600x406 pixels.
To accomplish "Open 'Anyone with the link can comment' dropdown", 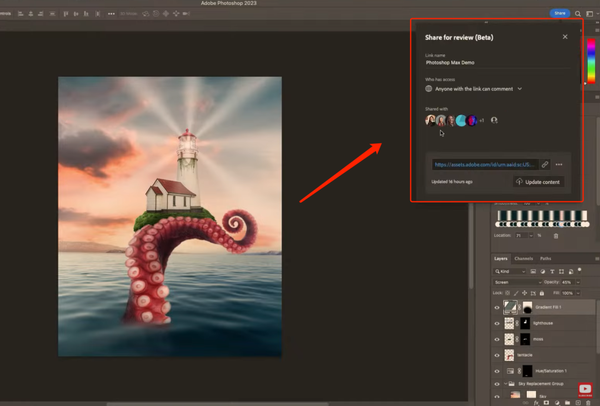I will (x=474, y=89).
